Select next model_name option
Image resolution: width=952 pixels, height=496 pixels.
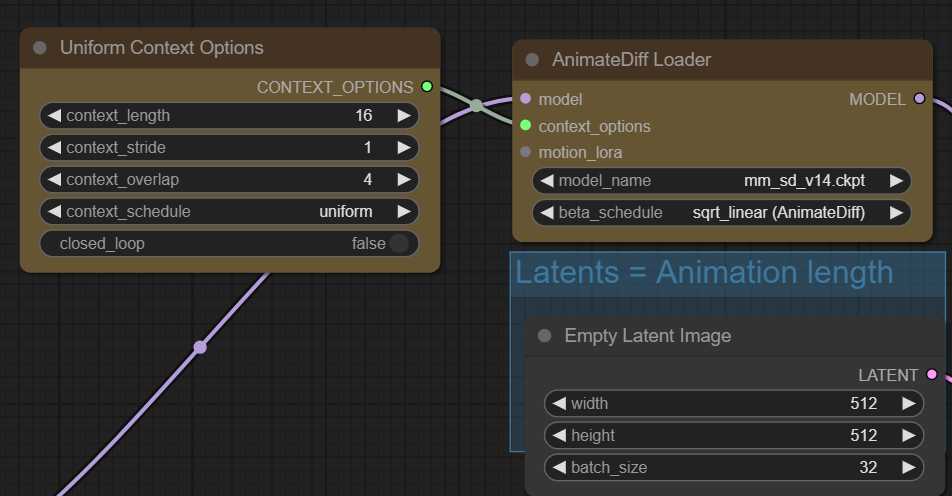click(896, 180)
